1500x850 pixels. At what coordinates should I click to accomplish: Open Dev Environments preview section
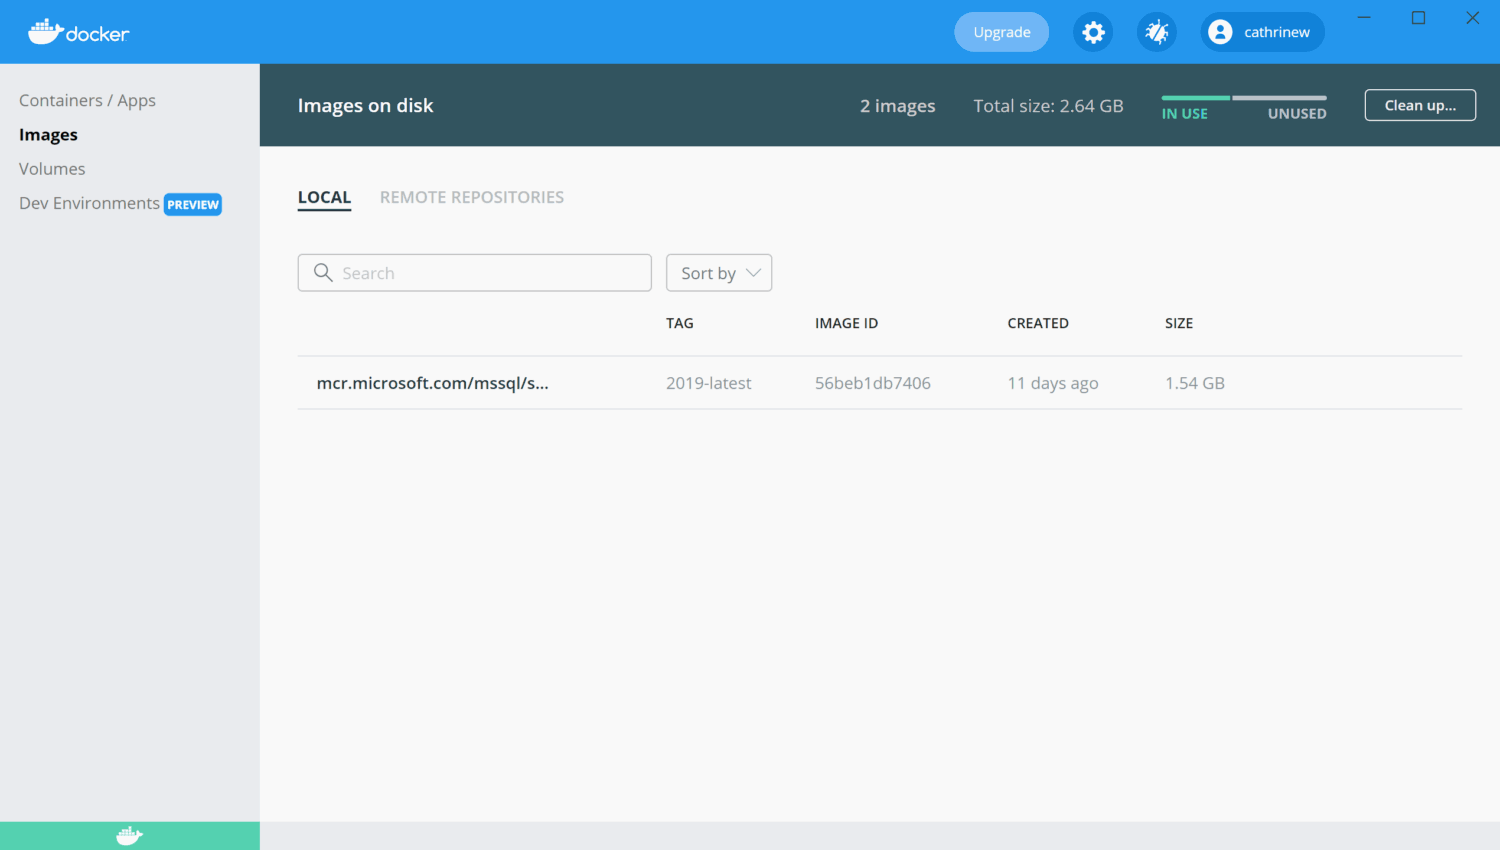[90, 203]
